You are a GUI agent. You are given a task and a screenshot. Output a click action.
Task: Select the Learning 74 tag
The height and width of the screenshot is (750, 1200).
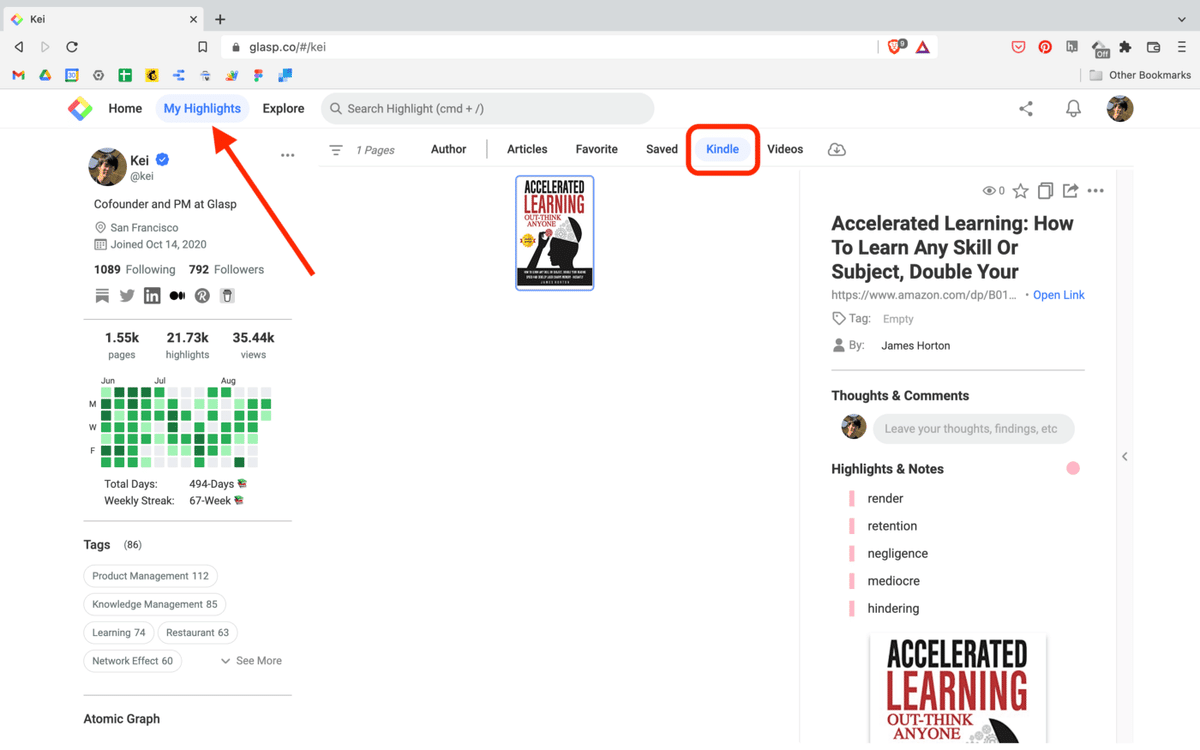pyautogui.click(x=119, y=632)
